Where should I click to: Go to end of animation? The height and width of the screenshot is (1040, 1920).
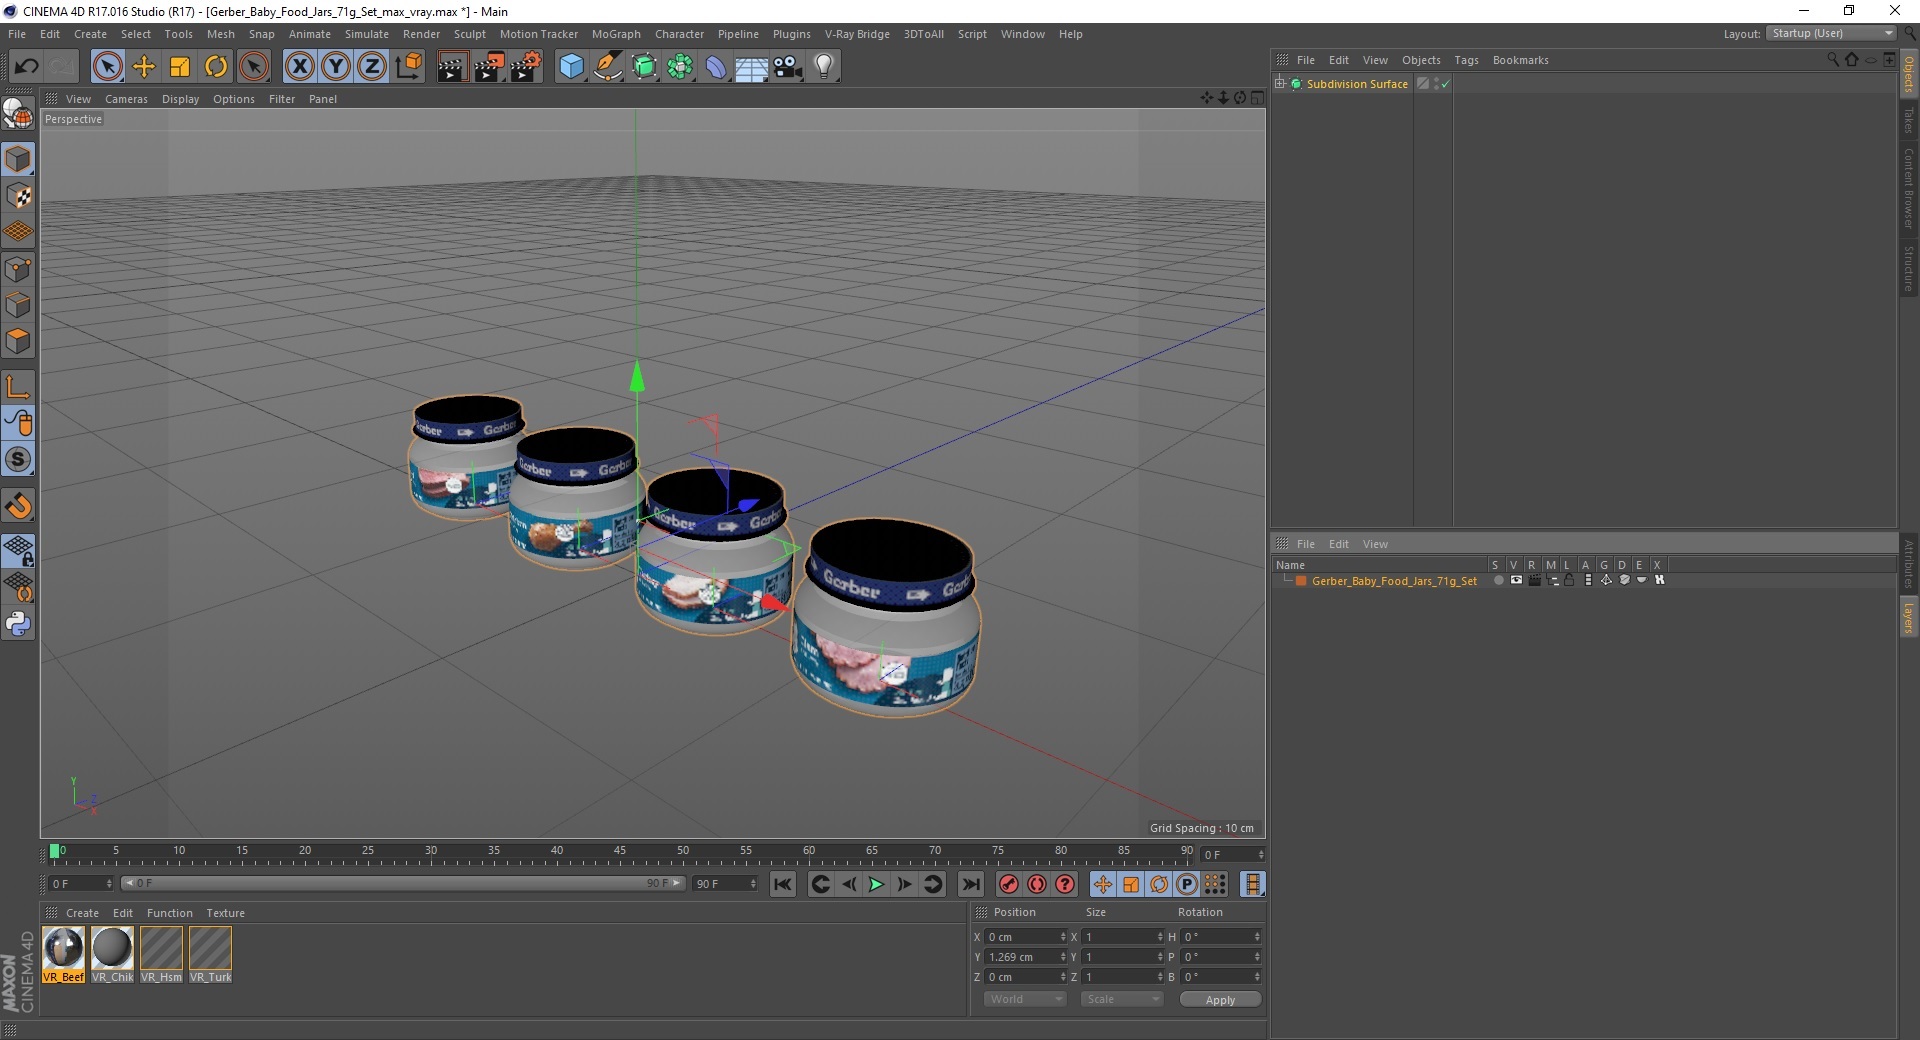click(x=970, y=884)
